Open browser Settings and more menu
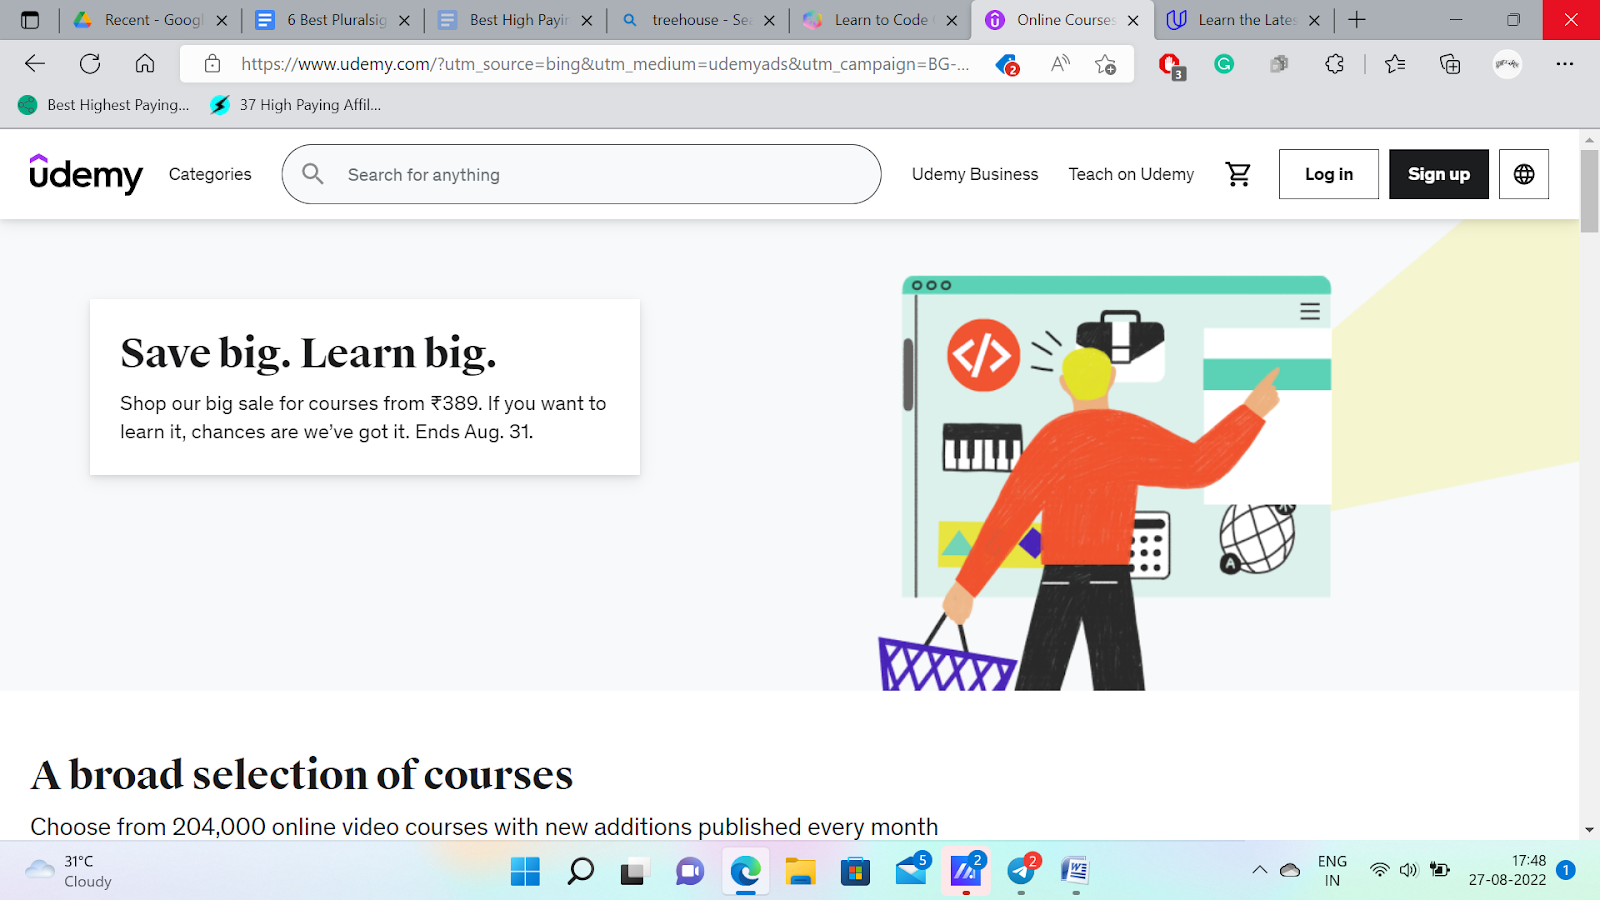1600x900 pixels. pyautogui.click(x=1565, y=64)
